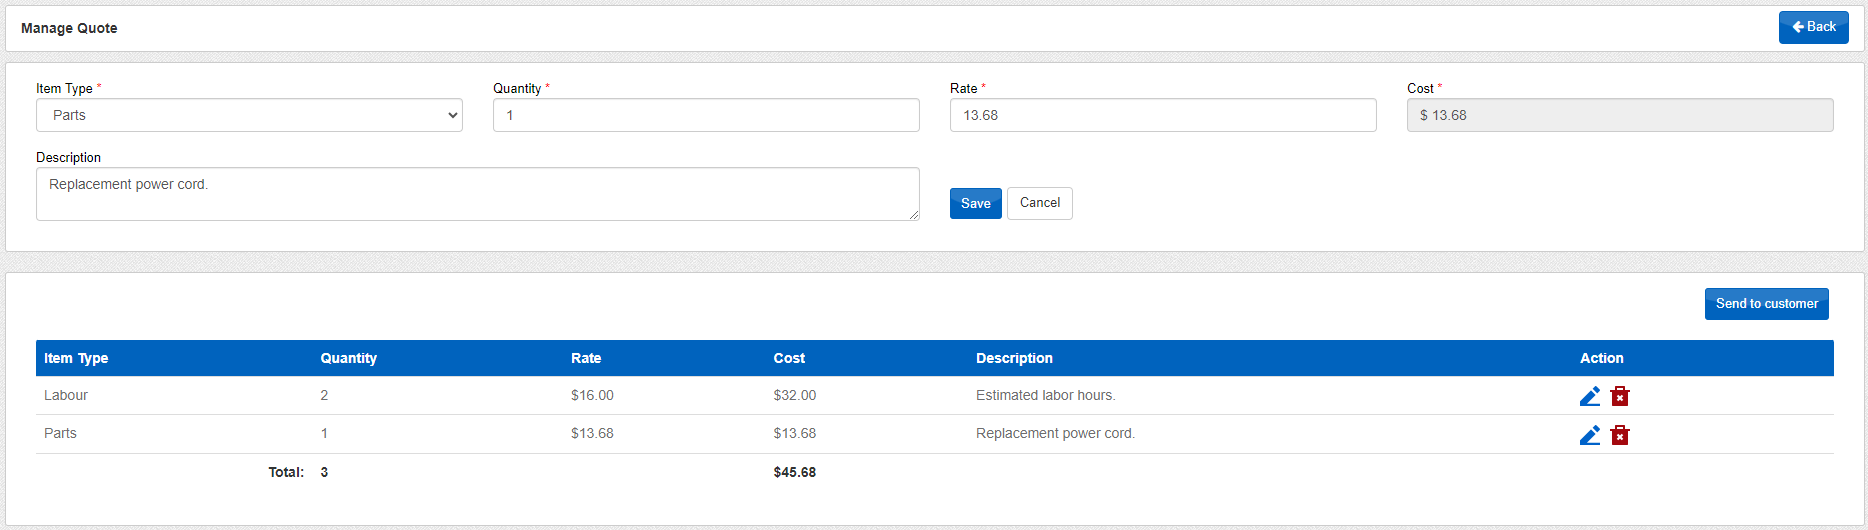1868x530 pixels.
Task: Grab the Description textarea resize handle
Action: (x=914, y=215)
